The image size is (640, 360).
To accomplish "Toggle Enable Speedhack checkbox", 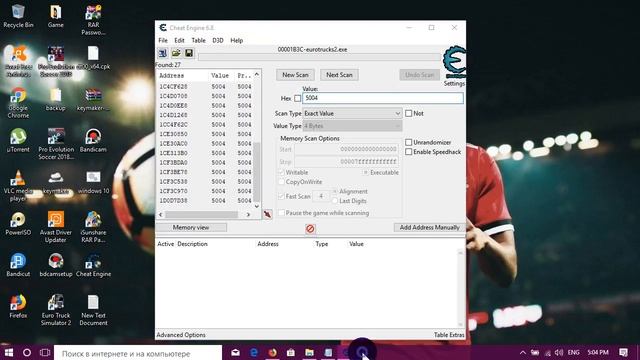I will (x=409, y=152).
